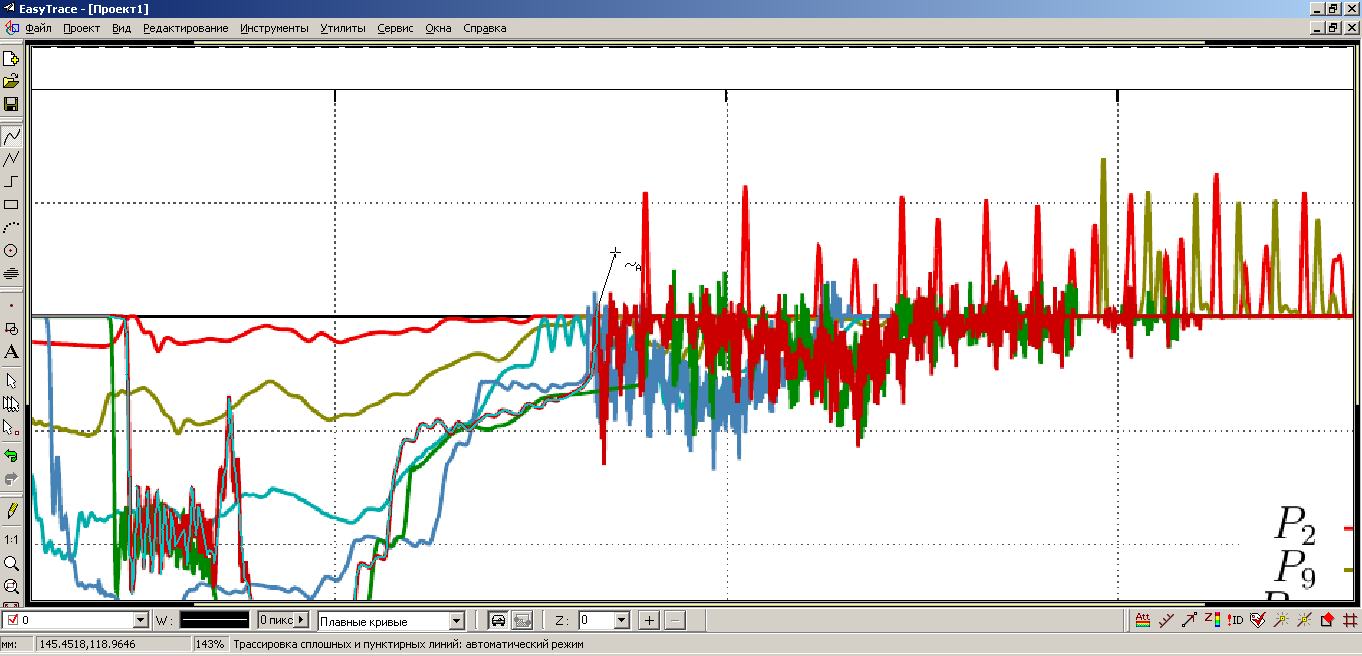Image resolution: width=1362 pixels, height=656 pixels.
Task: Select the parallel hatch lines tool
Action: pos(11,273)
